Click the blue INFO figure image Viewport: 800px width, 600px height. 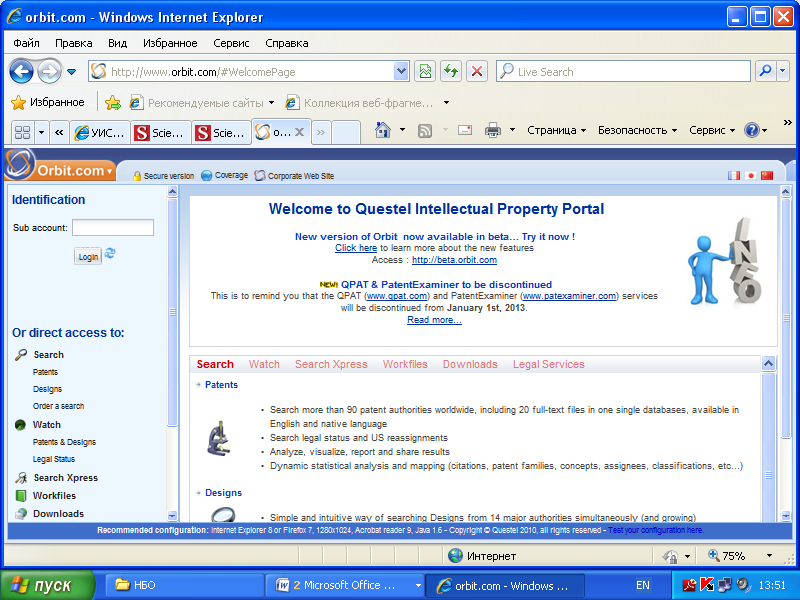click(724, 262)
